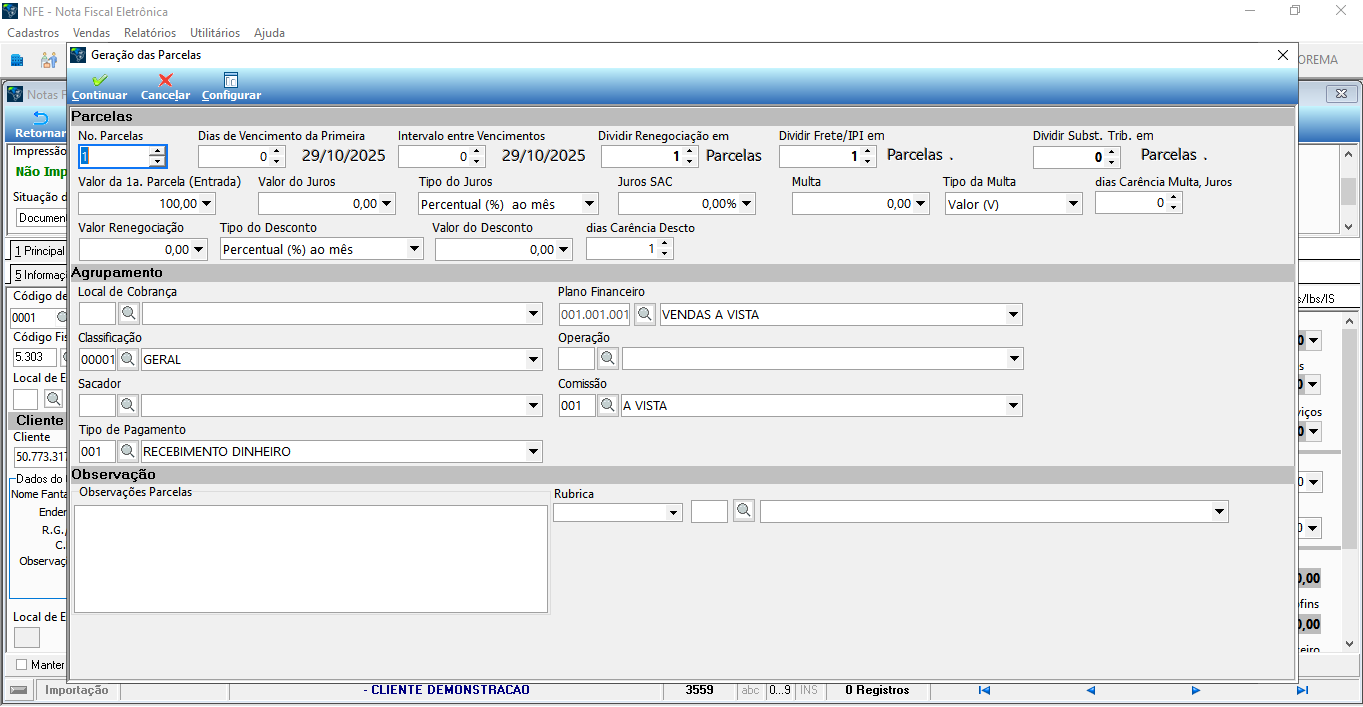Screen dimensions: 1363x707
Task: Expand the Tipo do Juros dropdown
Action: coord(589,204)
